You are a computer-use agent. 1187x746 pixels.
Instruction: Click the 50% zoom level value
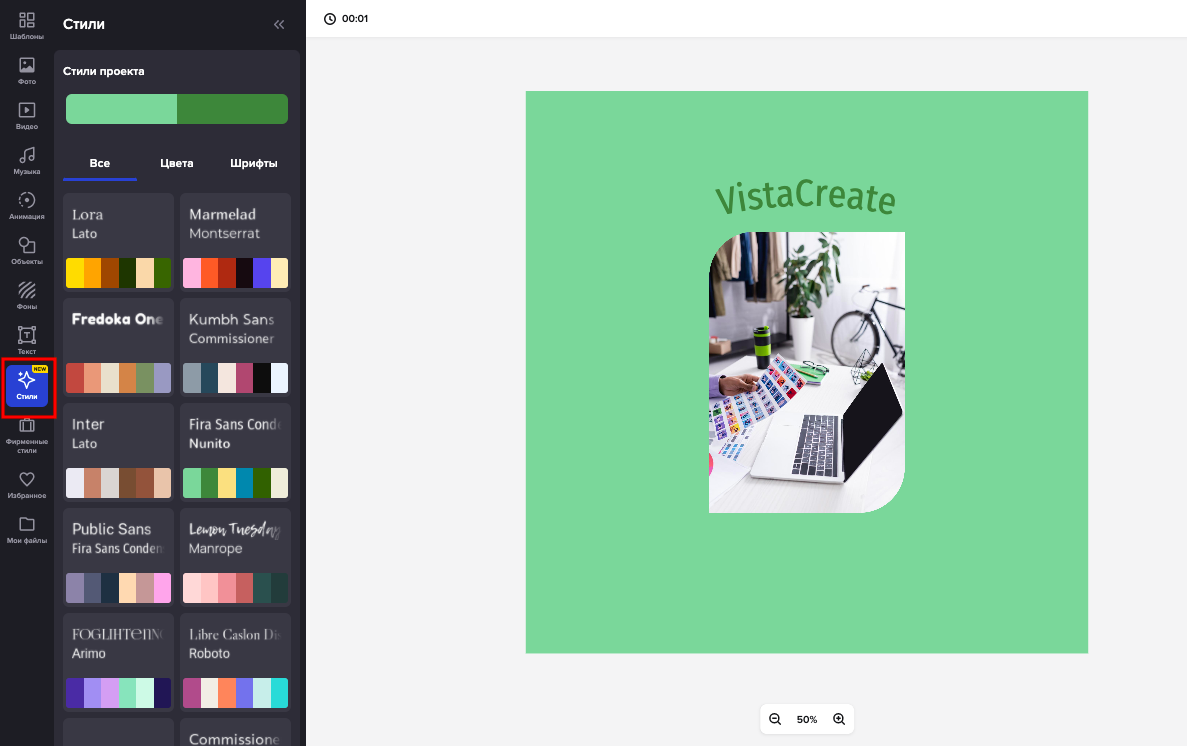coord(807,719)
